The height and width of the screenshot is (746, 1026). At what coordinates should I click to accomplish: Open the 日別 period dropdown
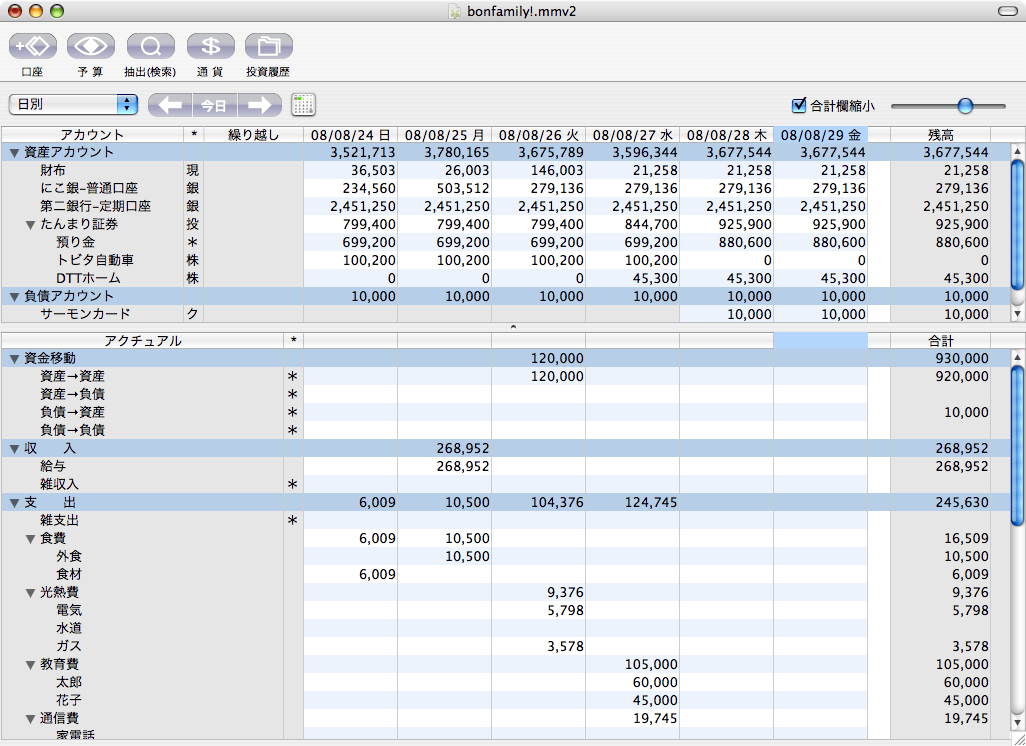(73, 105)
